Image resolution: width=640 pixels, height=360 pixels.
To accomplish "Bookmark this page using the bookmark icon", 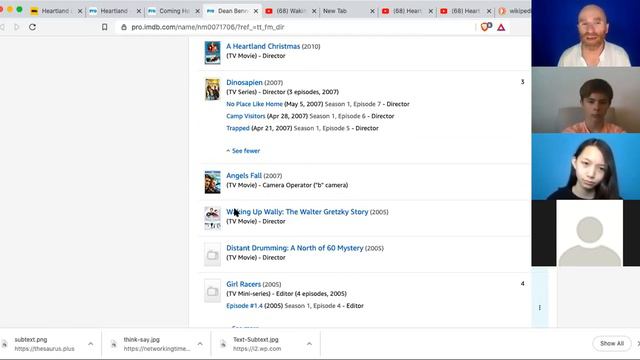I will click(104, 27).
